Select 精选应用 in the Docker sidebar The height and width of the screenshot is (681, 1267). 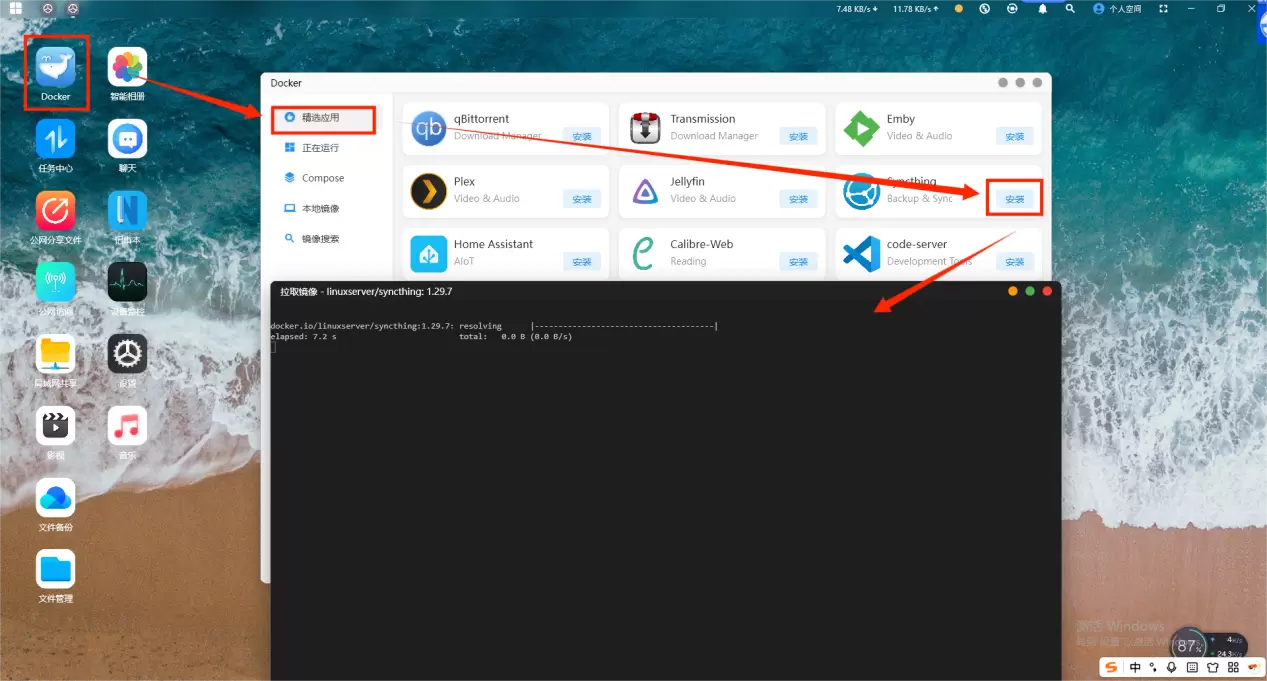(320, 118)
